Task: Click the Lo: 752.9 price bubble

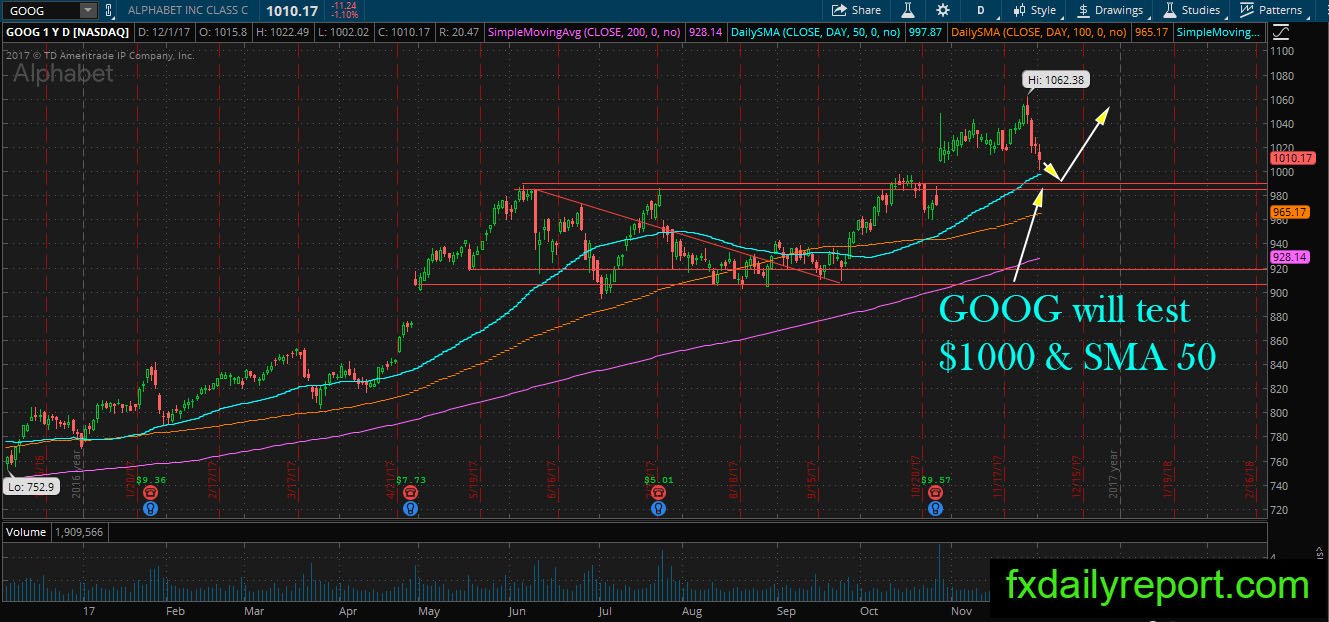Action: pos(32,487)
